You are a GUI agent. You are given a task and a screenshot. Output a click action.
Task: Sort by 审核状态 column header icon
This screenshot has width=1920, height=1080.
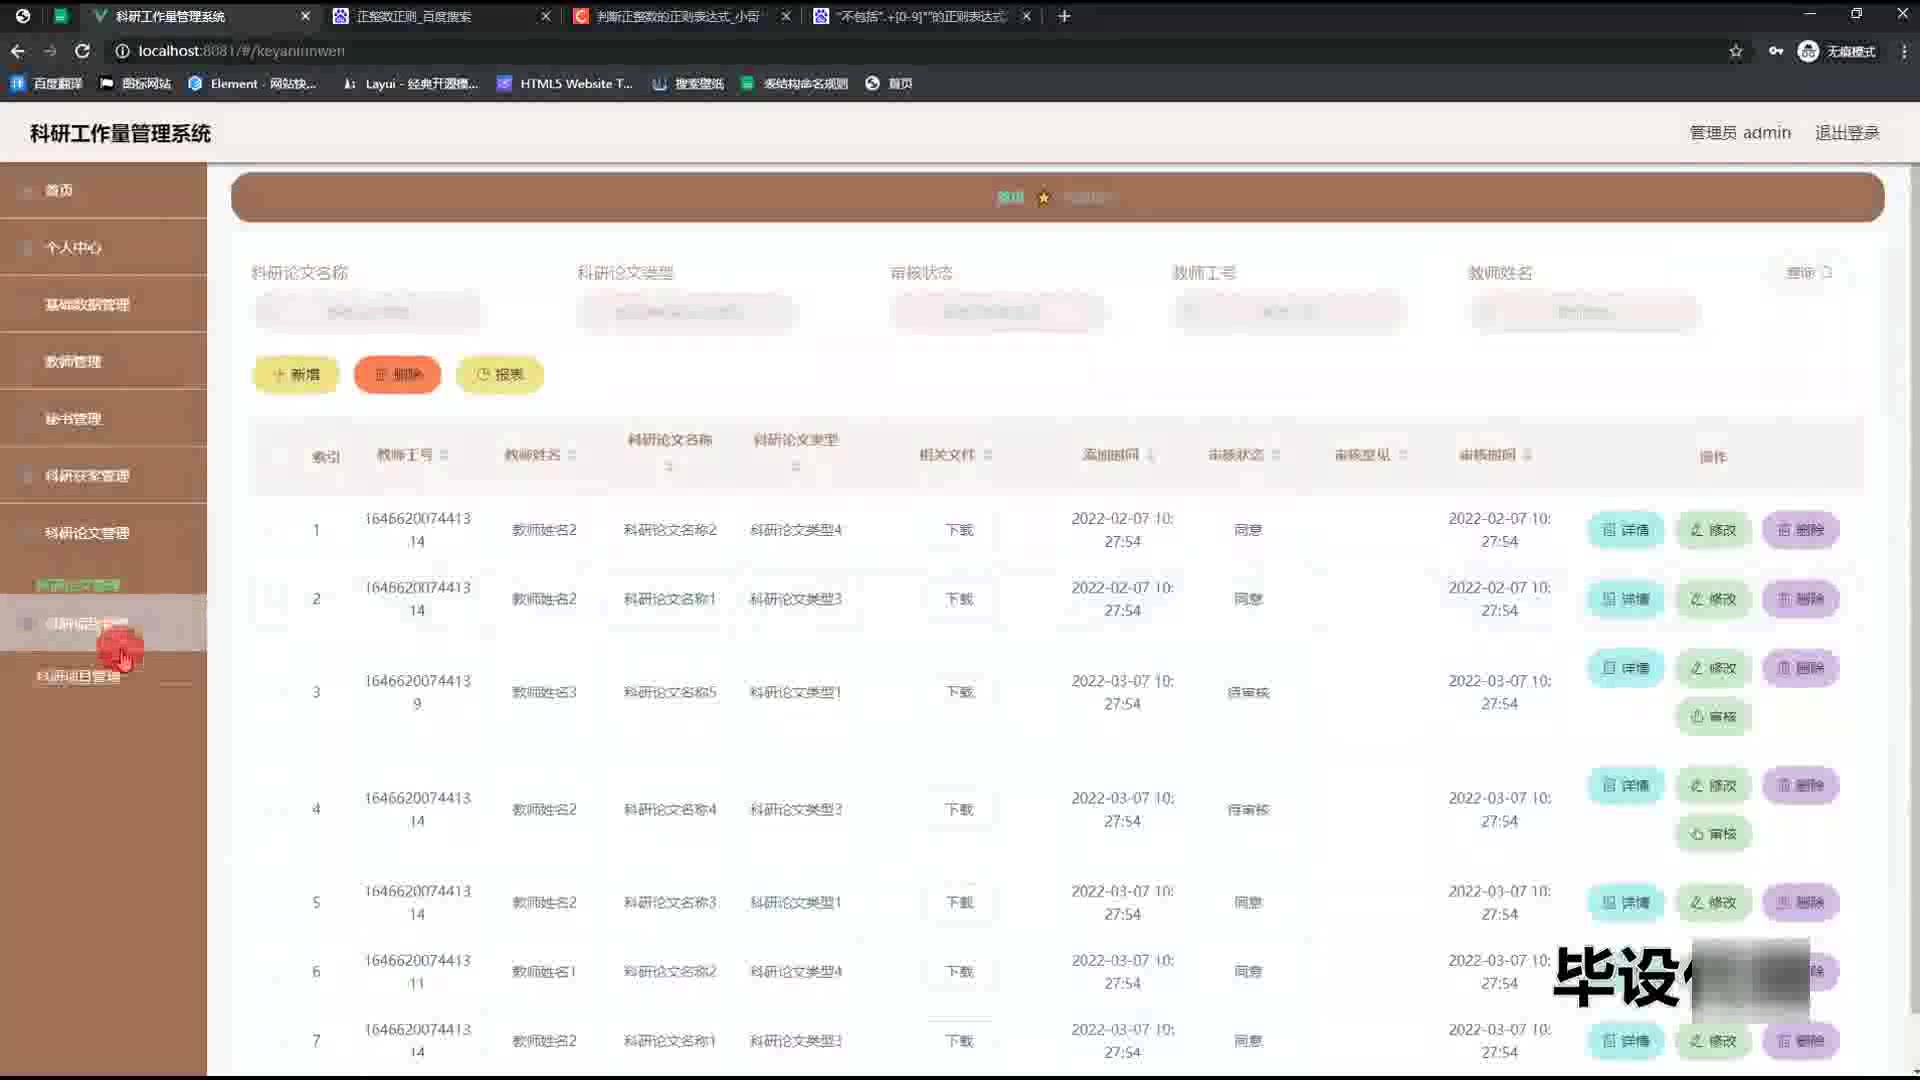(x=1276, y=456)
